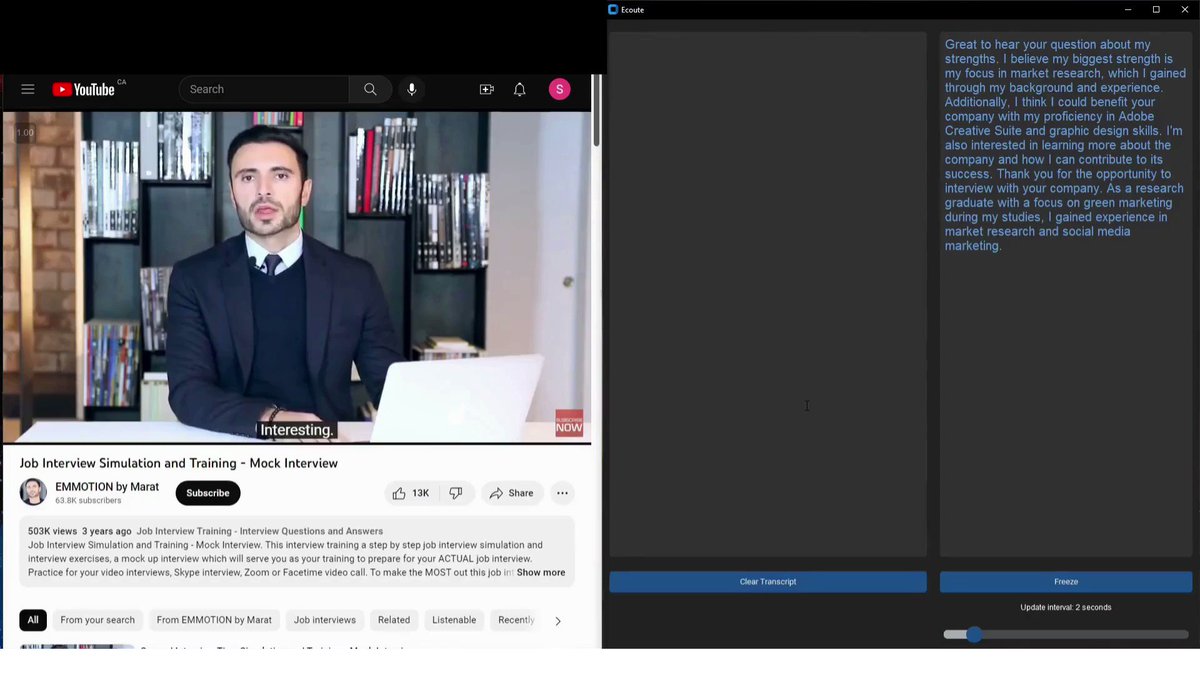Share the mock interview video
The height and width of the screenshot is (675, 1200).
pos(511,493)
